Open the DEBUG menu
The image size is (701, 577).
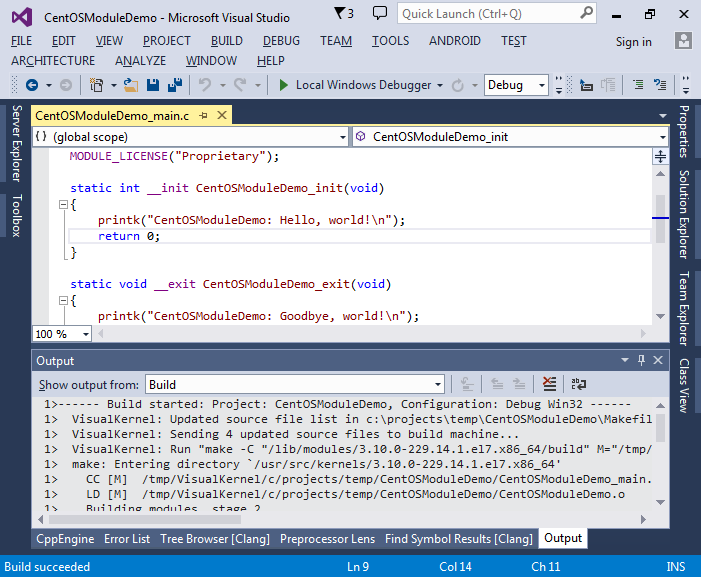(x=281, y=41)
